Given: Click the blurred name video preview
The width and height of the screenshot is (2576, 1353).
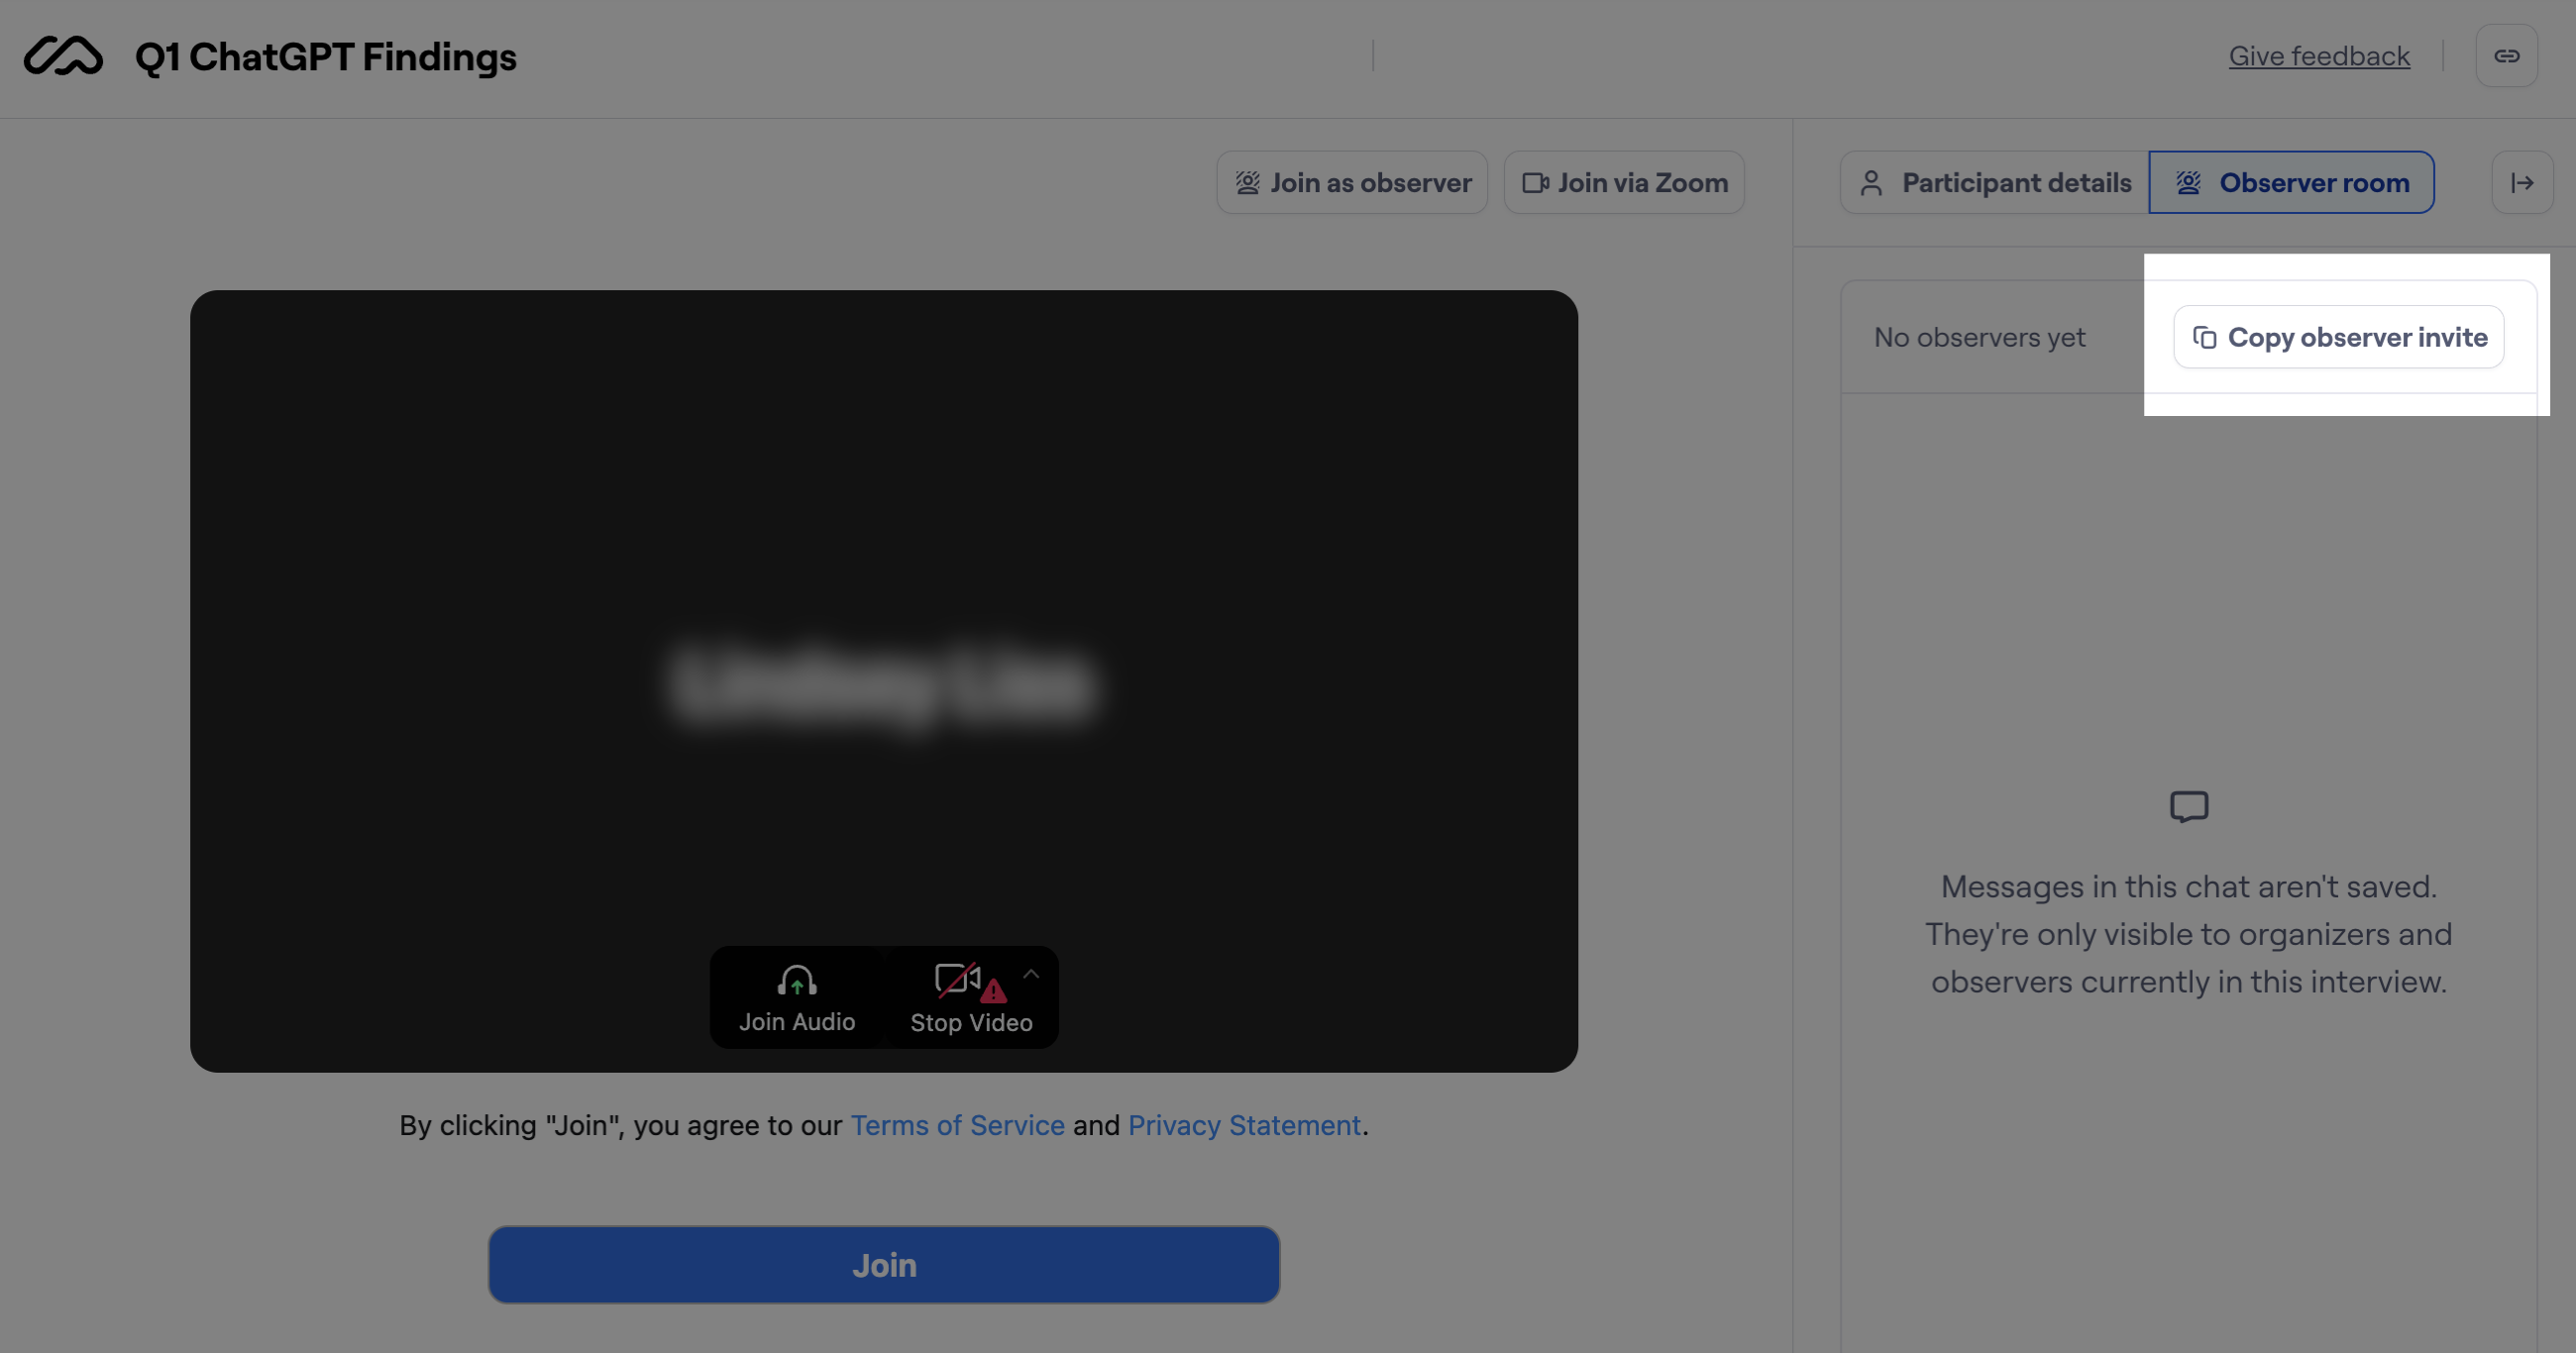Looking at the screenshot, I should click(x=883, y=684).
